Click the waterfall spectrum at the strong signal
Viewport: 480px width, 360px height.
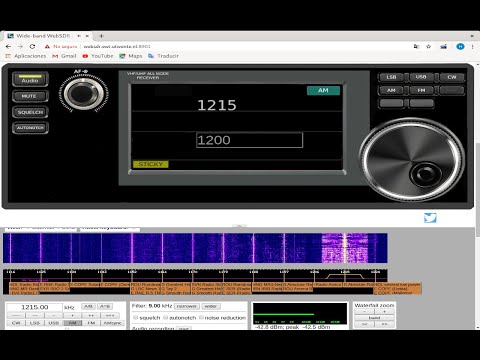(x=345, y=248)
